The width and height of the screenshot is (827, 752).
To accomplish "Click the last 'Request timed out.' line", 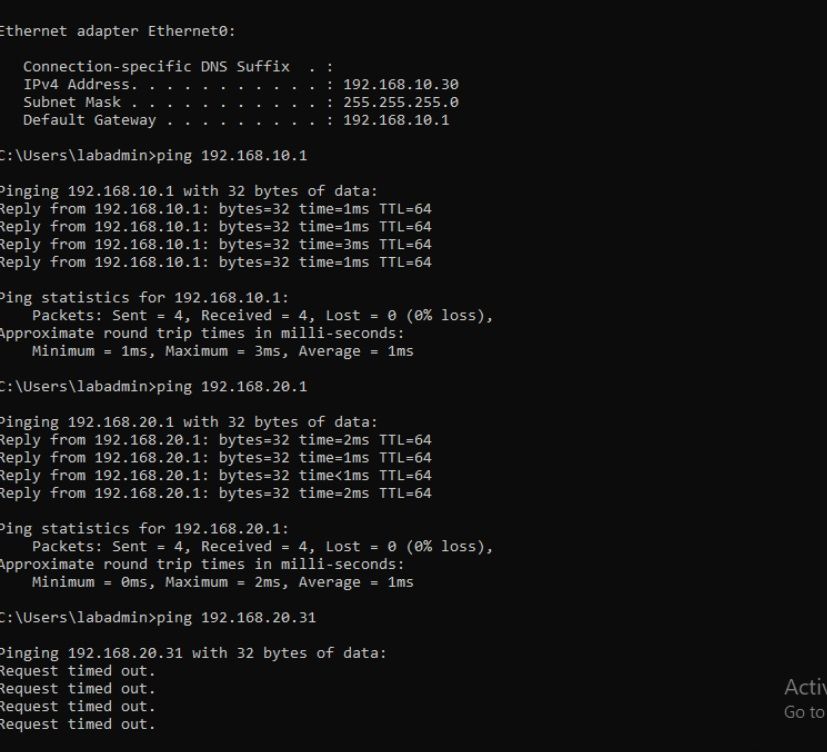I will point(78,724).
